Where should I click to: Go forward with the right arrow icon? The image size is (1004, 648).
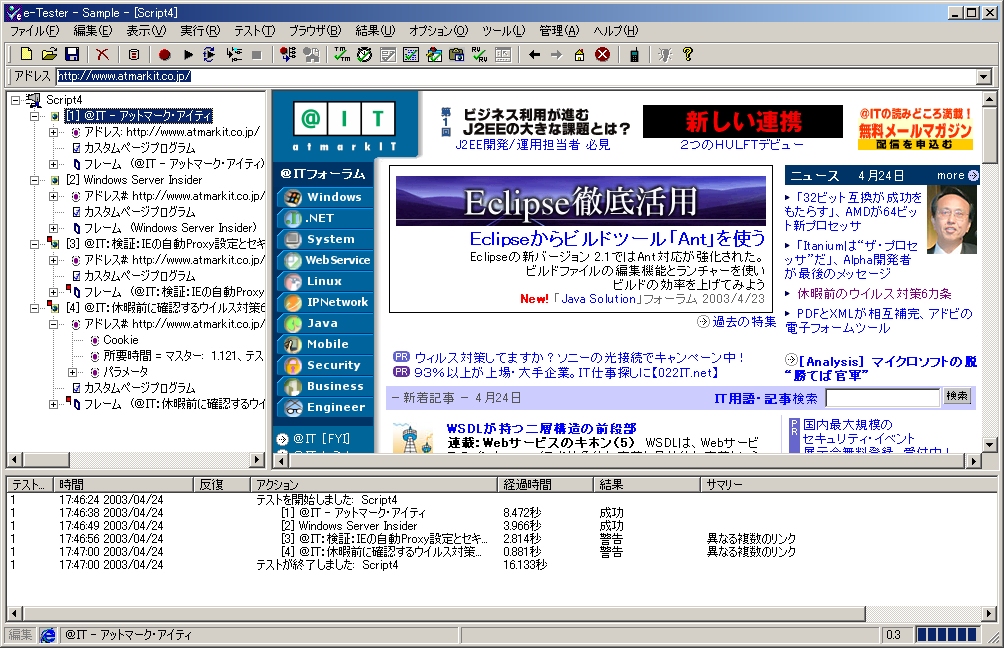point(556,54)
